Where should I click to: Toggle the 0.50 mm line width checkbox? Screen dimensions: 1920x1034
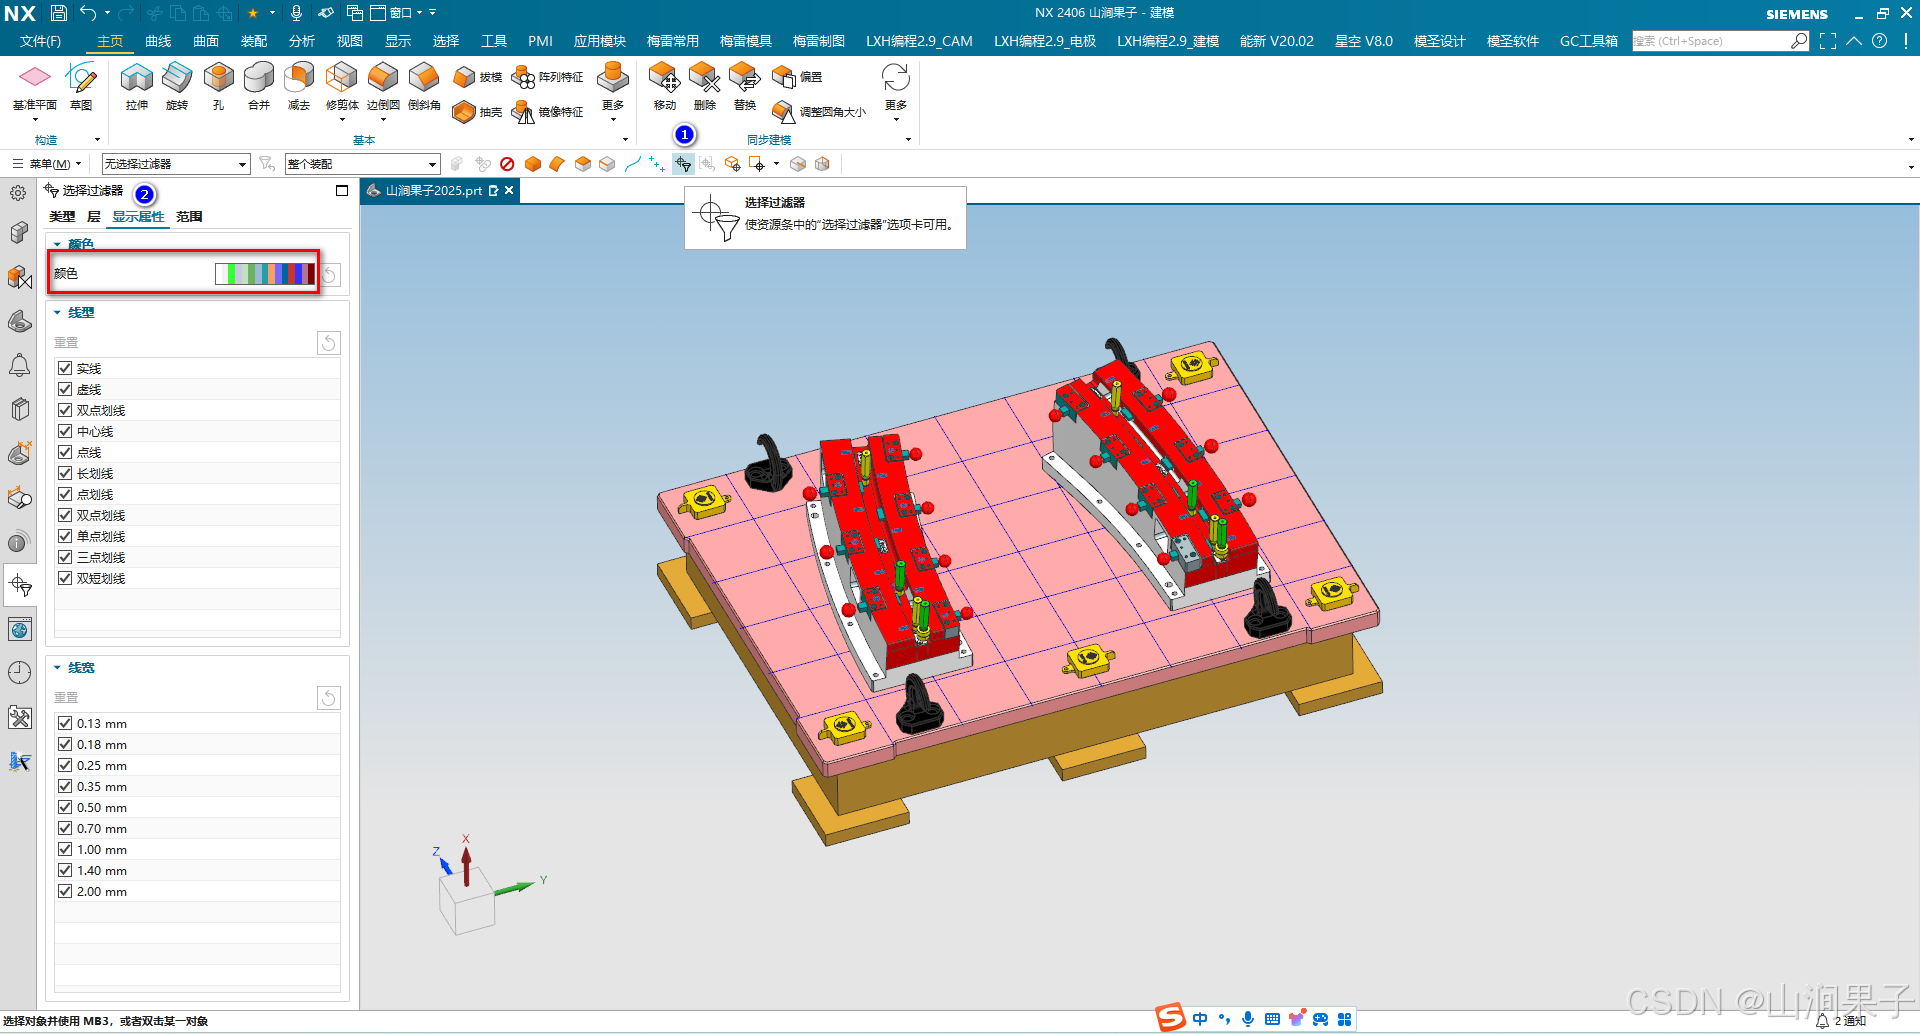[65, 807]
